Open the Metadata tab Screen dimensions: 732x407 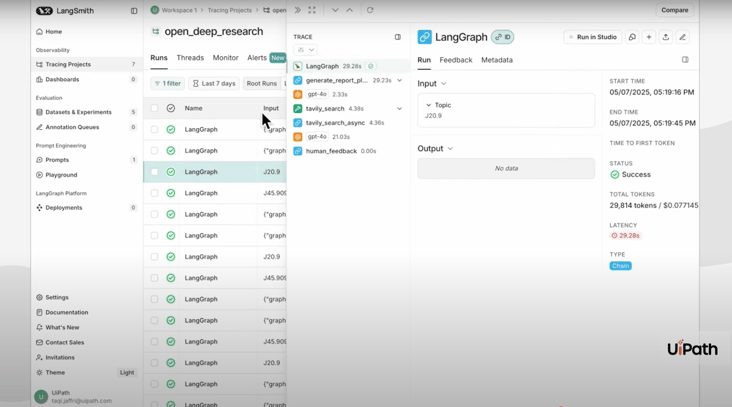[x=497, y=60]
